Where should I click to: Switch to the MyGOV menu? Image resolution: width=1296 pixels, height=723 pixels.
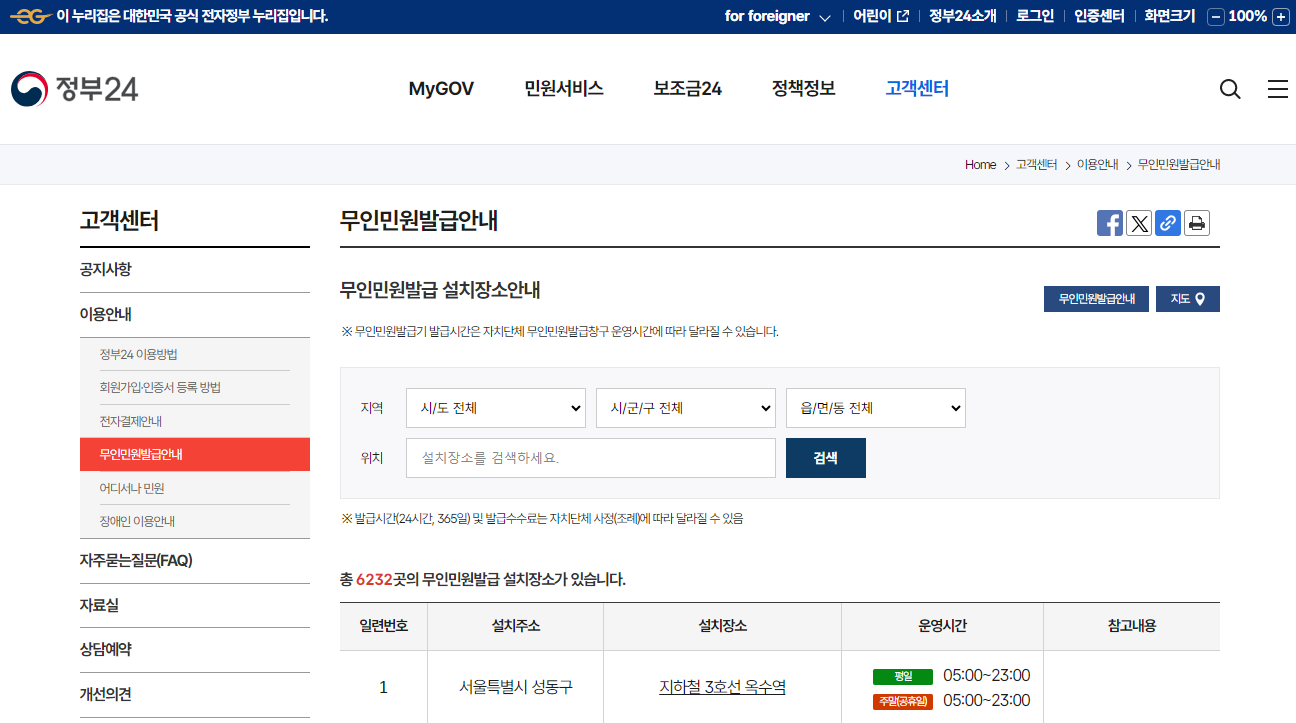pyautogui.click(x=441, y=89)
